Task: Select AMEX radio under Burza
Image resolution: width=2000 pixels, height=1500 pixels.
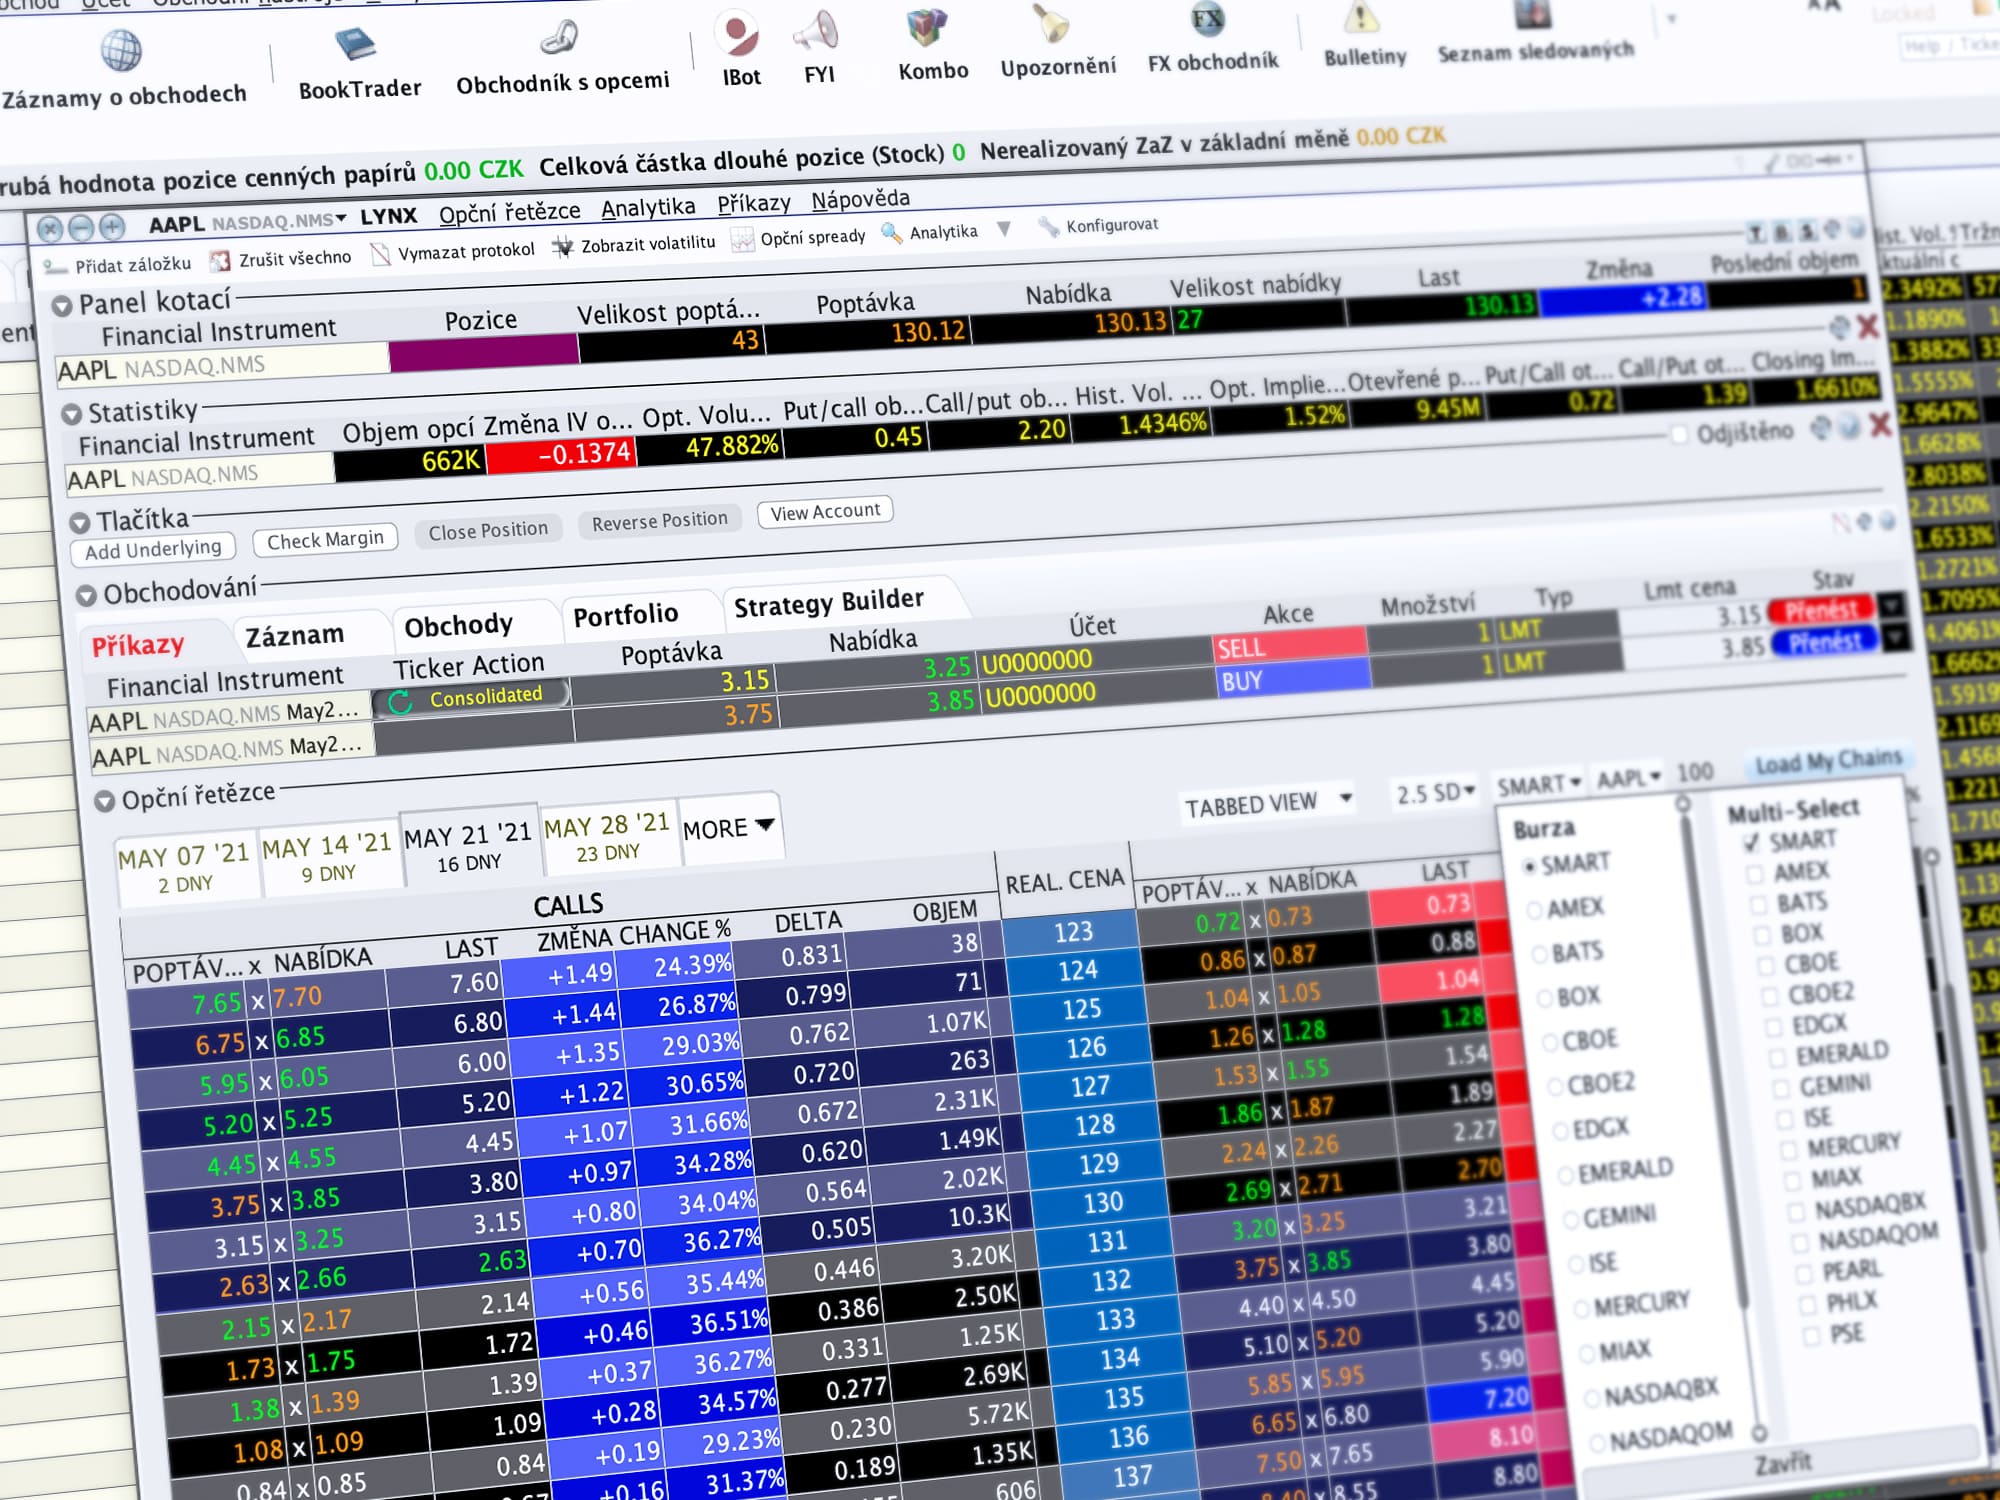Action: (x=1535, y=911)
